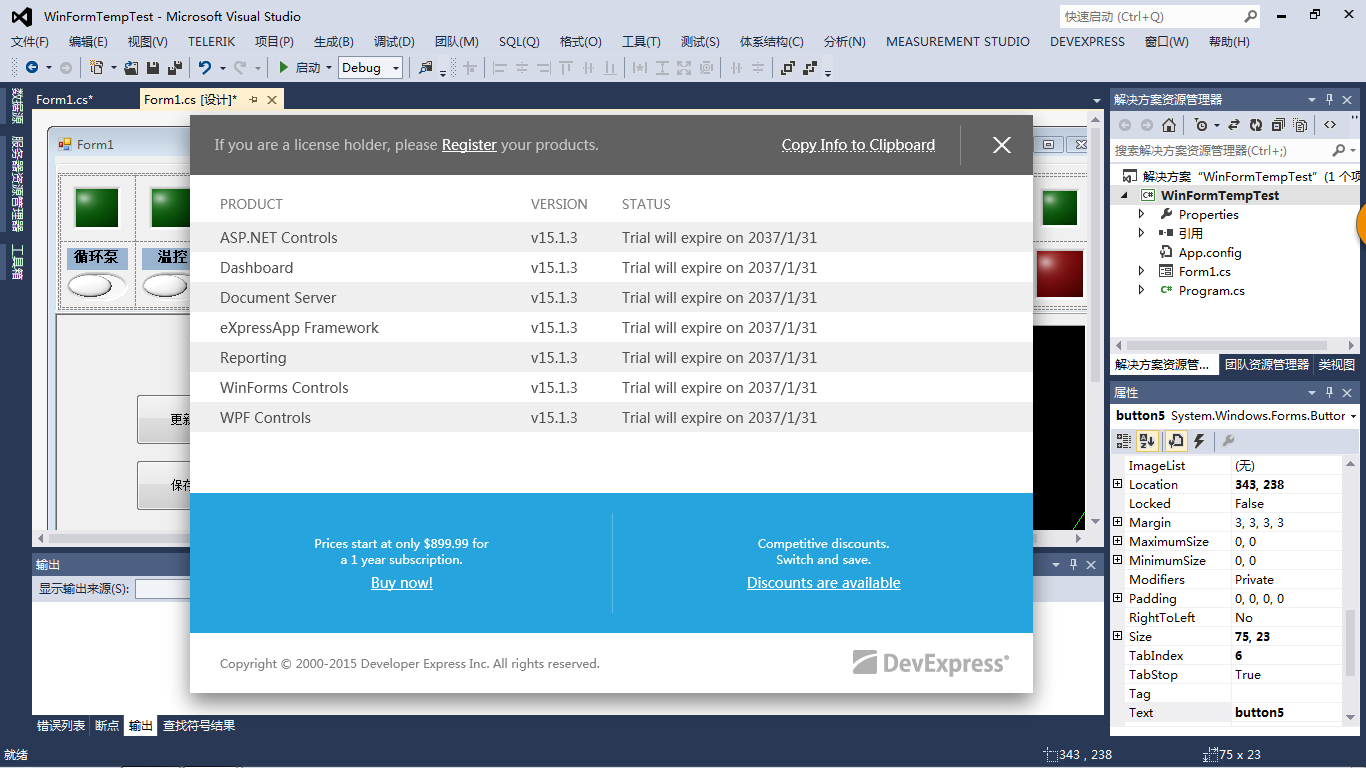Image resolution: width=1366 pixels, height=768 pixels.
Task: Open the Debug configuration dropdown
Action: pos(370,68)
